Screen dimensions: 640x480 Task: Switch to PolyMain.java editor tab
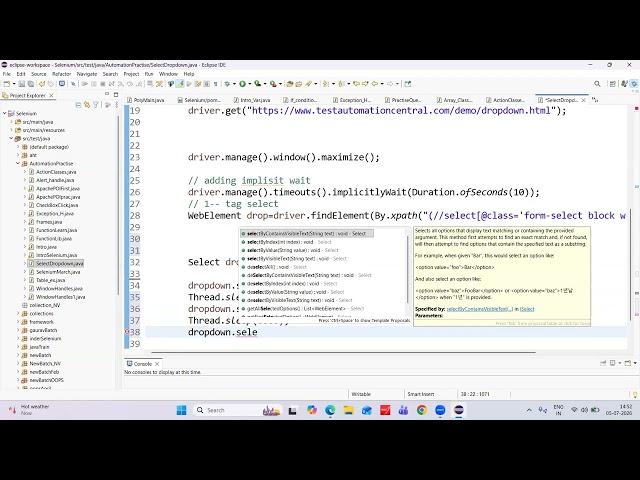click(x=146, y=100)
